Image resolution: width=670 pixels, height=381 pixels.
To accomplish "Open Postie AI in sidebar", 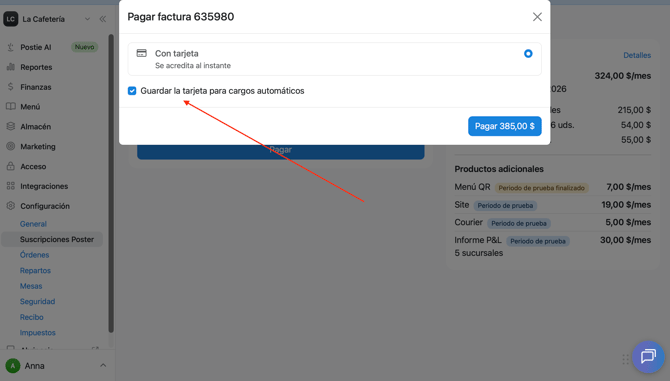I will 36,47.
